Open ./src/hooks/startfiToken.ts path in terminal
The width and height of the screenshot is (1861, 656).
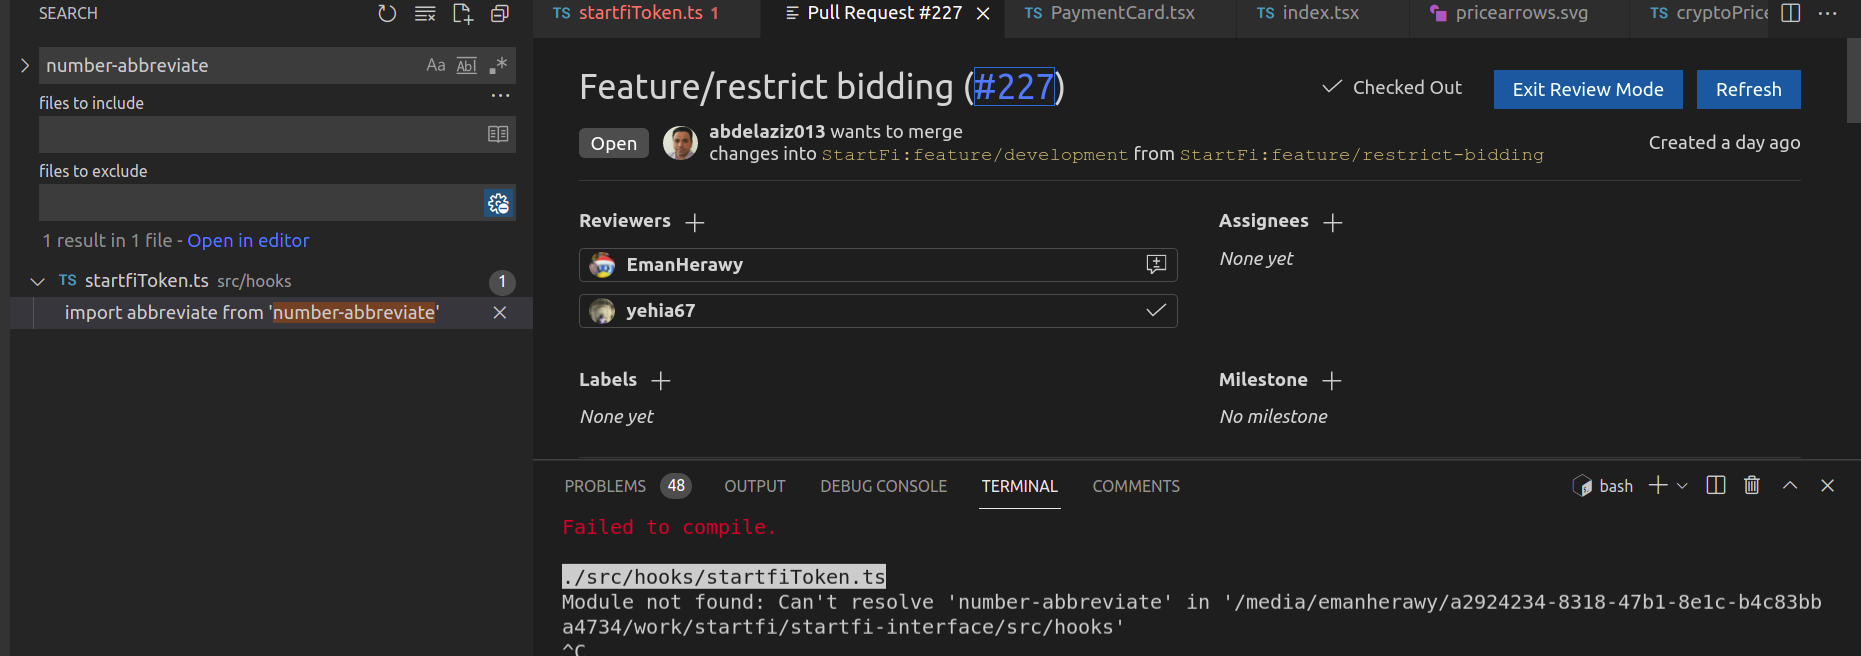724,577
